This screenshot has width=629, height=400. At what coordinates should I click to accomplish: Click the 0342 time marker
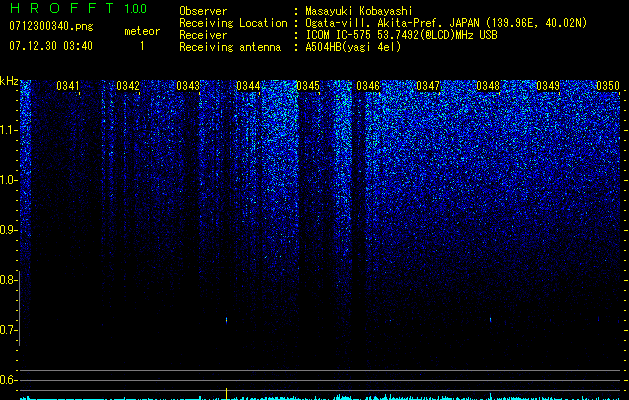128,85
